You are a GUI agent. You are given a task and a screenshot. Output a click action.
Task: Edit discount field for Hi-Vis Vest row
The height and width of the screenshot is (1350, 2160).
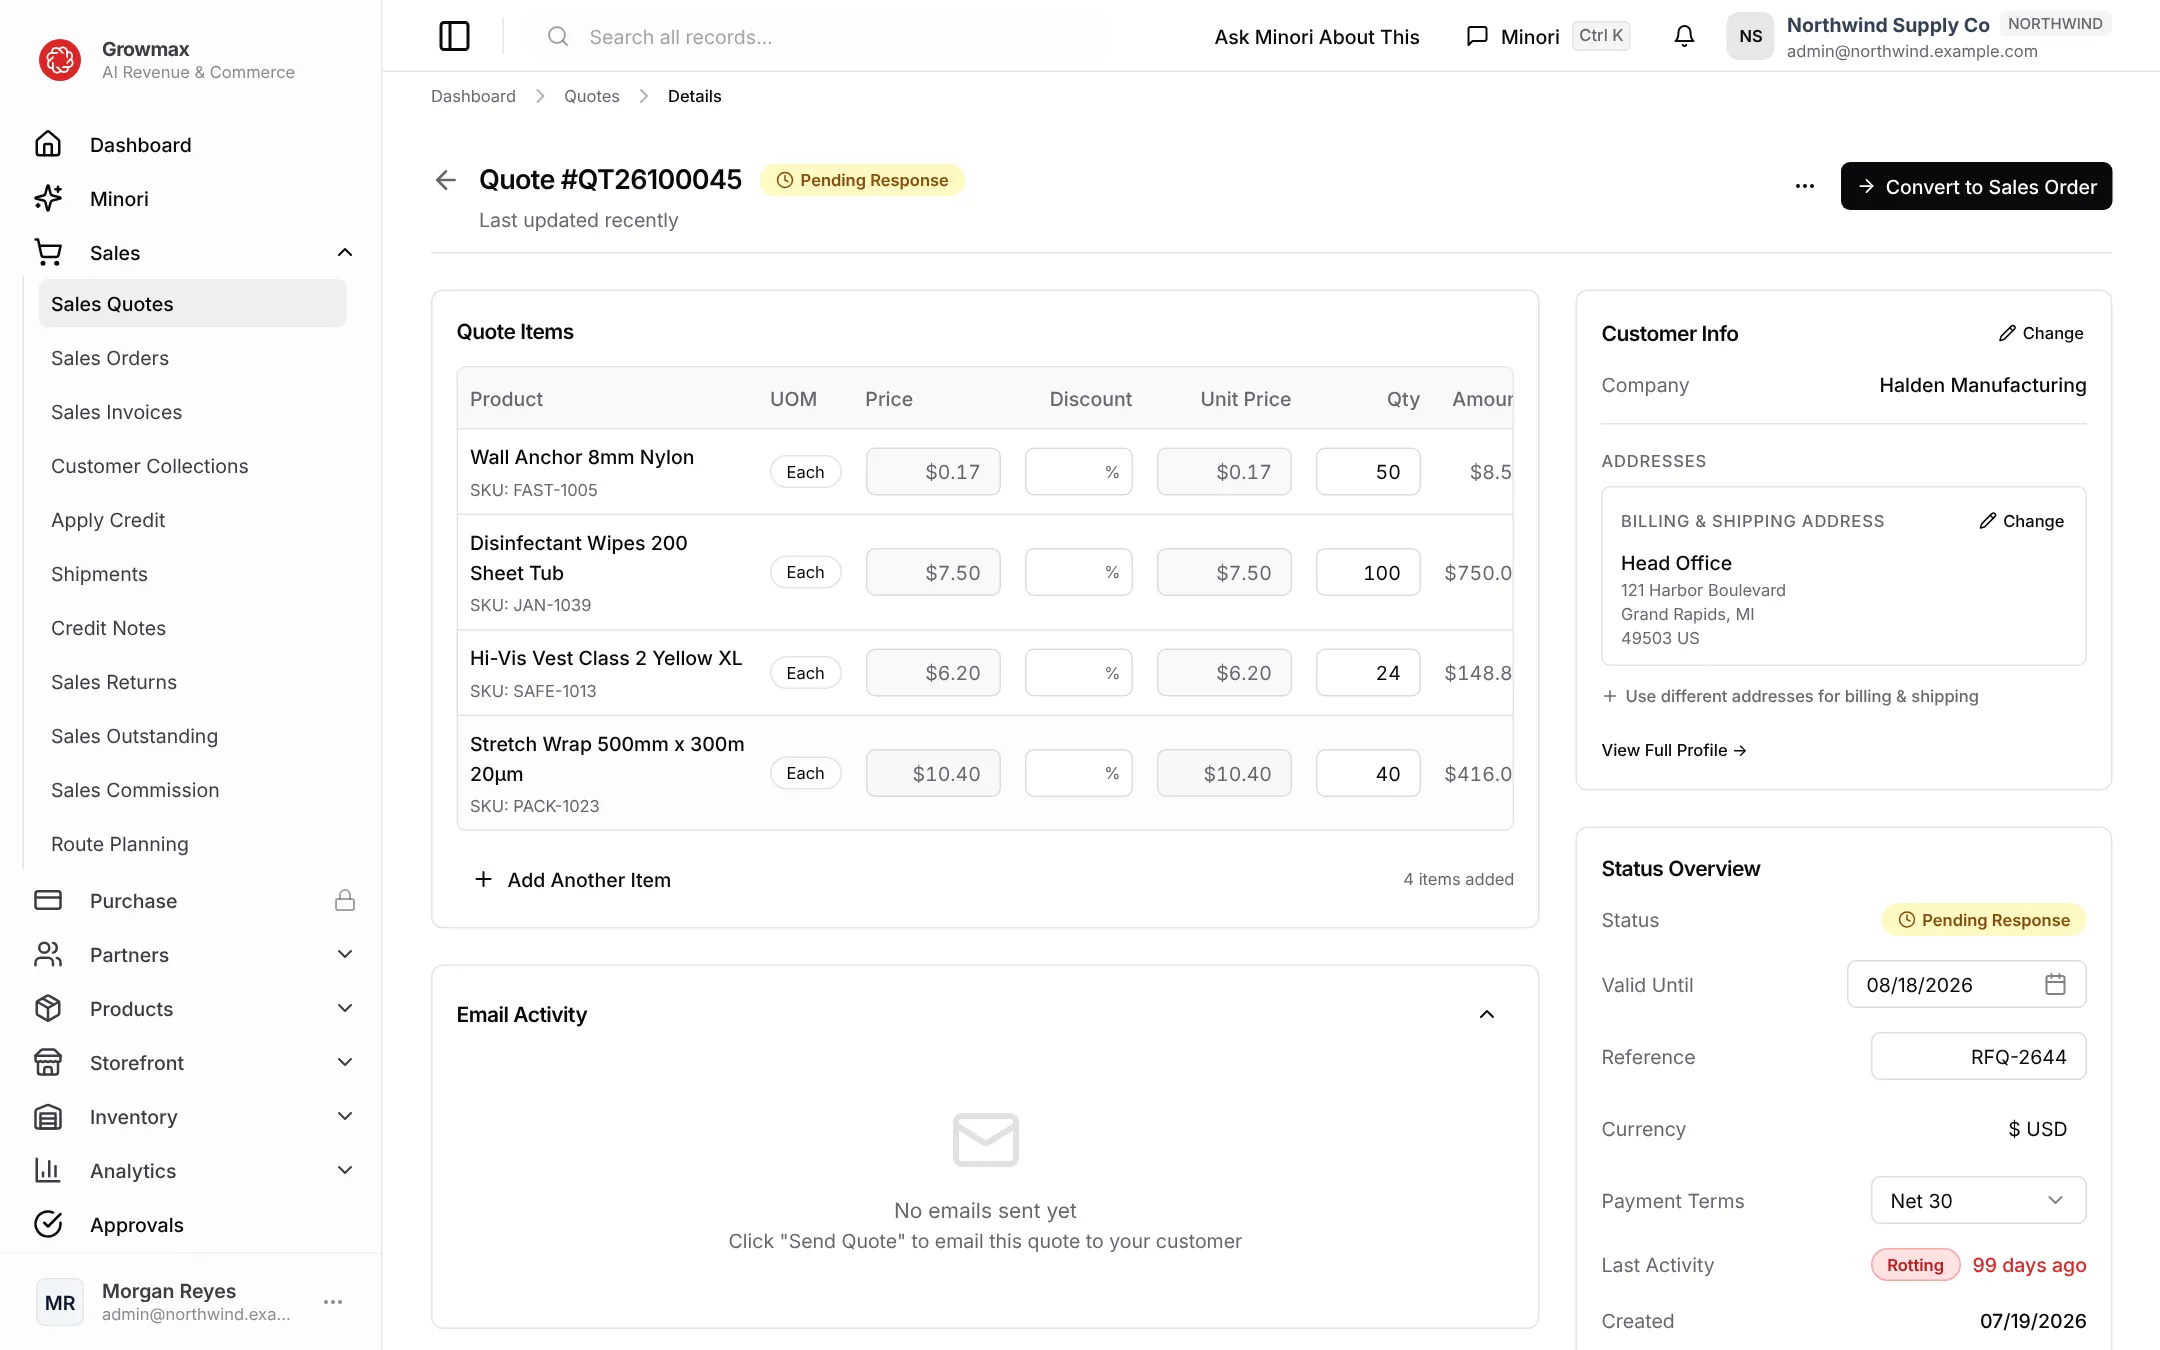pos(1078,672)
